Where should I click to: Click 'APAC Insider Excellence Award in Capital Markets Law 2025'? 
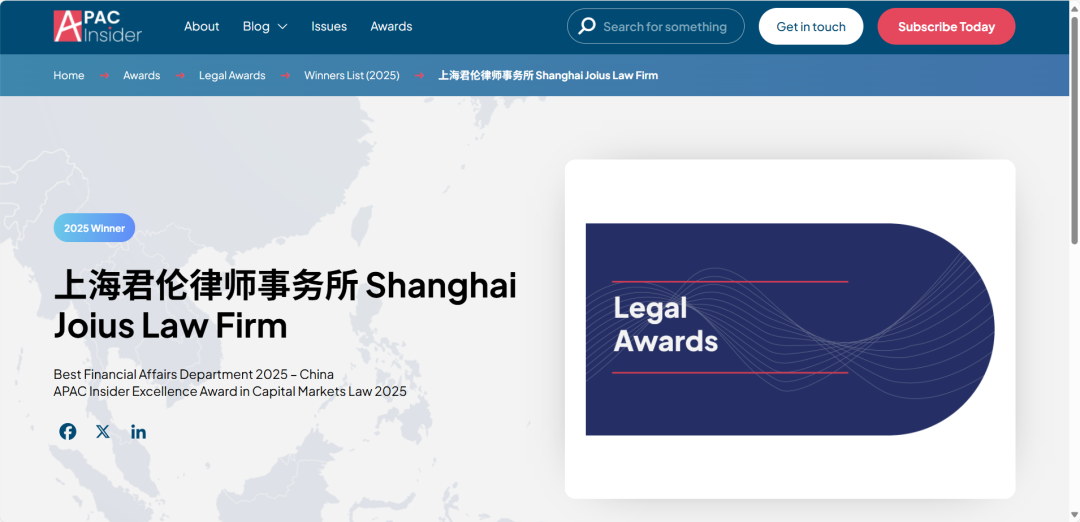230,391
